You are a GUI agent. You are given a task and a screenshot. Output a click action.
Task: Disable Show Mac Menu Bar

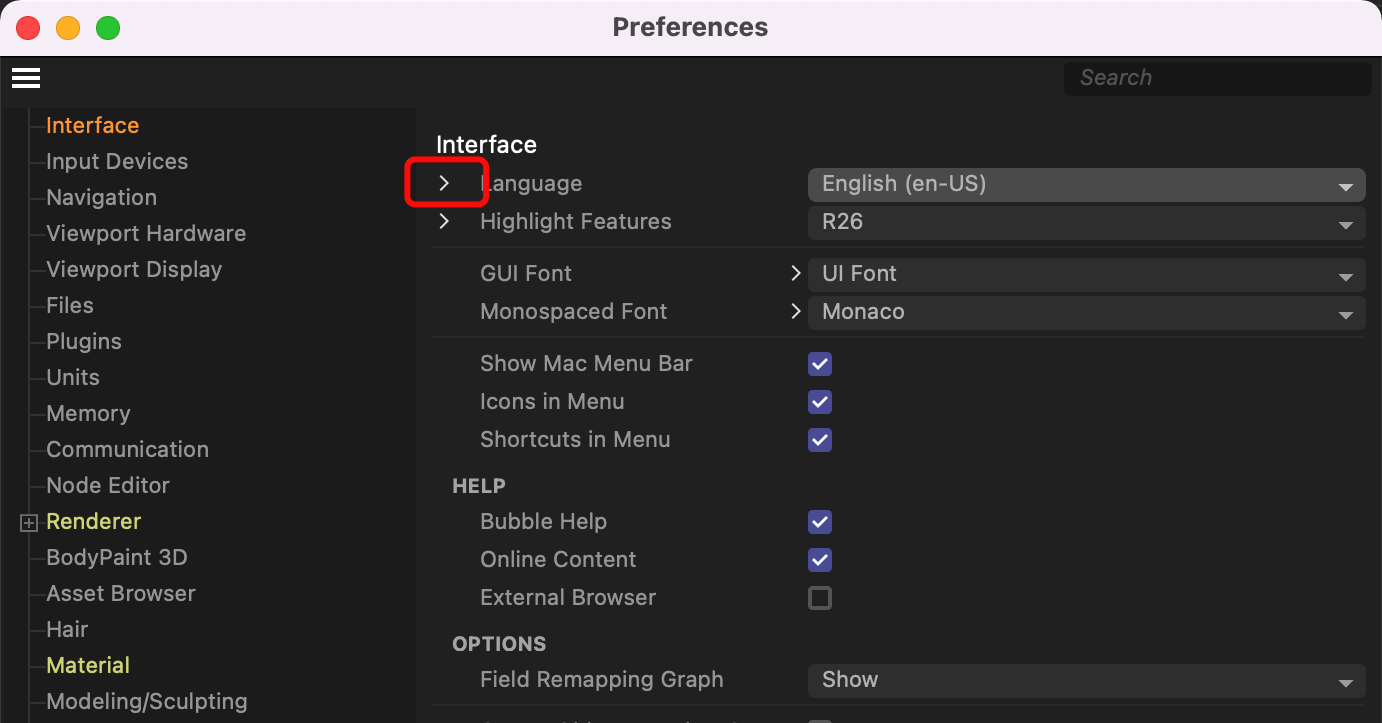(x=819, y=364)
